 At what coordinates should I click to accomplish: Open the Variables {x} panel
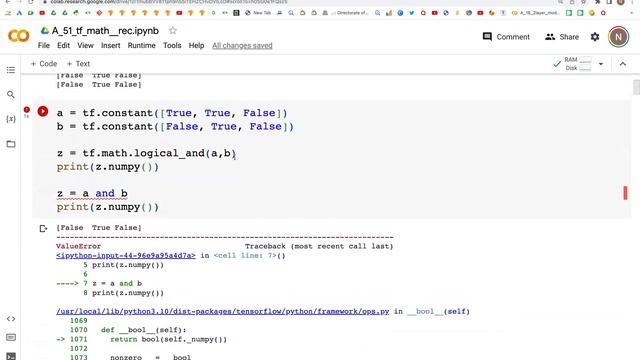click(11, 119)
